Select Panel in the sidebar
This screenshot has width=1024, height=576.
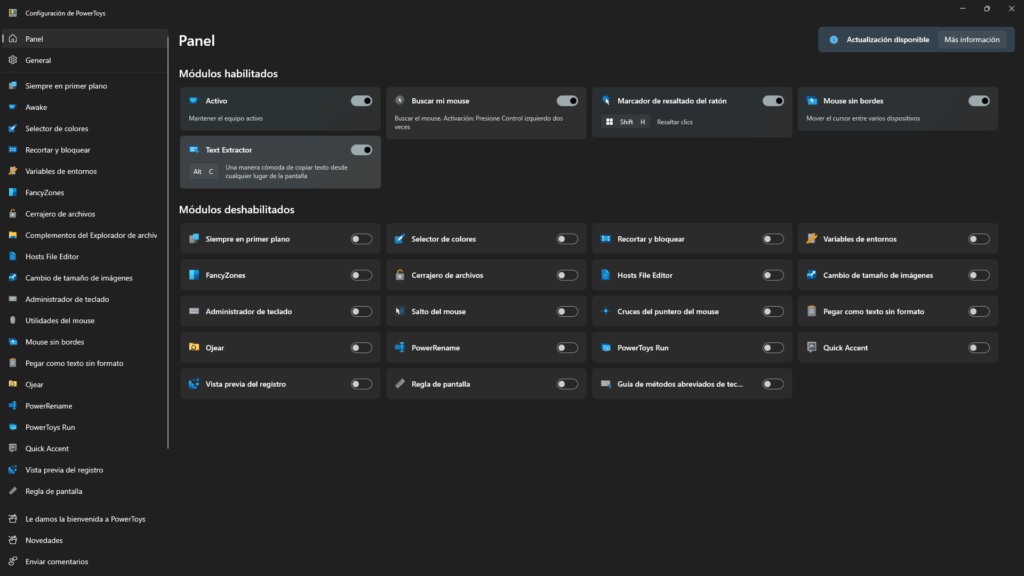tap(84, 39)
